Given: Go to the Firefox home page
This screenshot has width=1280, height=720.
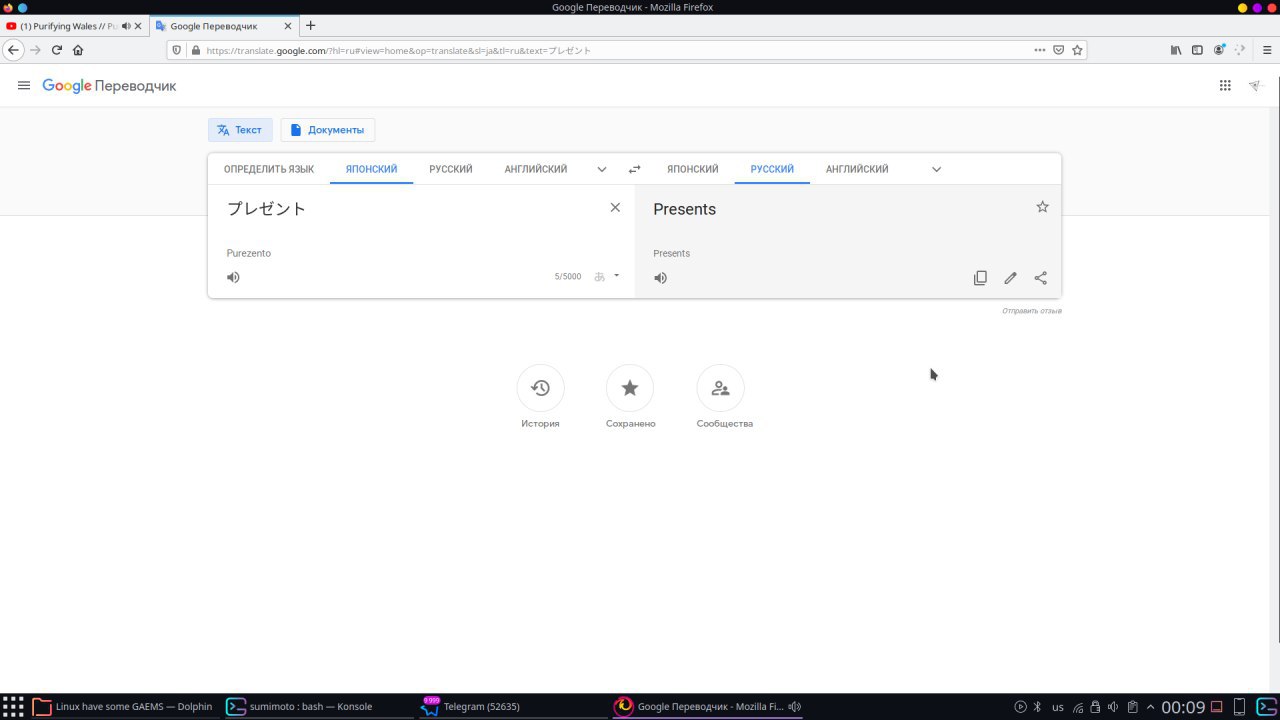Looking at the screenshot, I should [78, 50].
